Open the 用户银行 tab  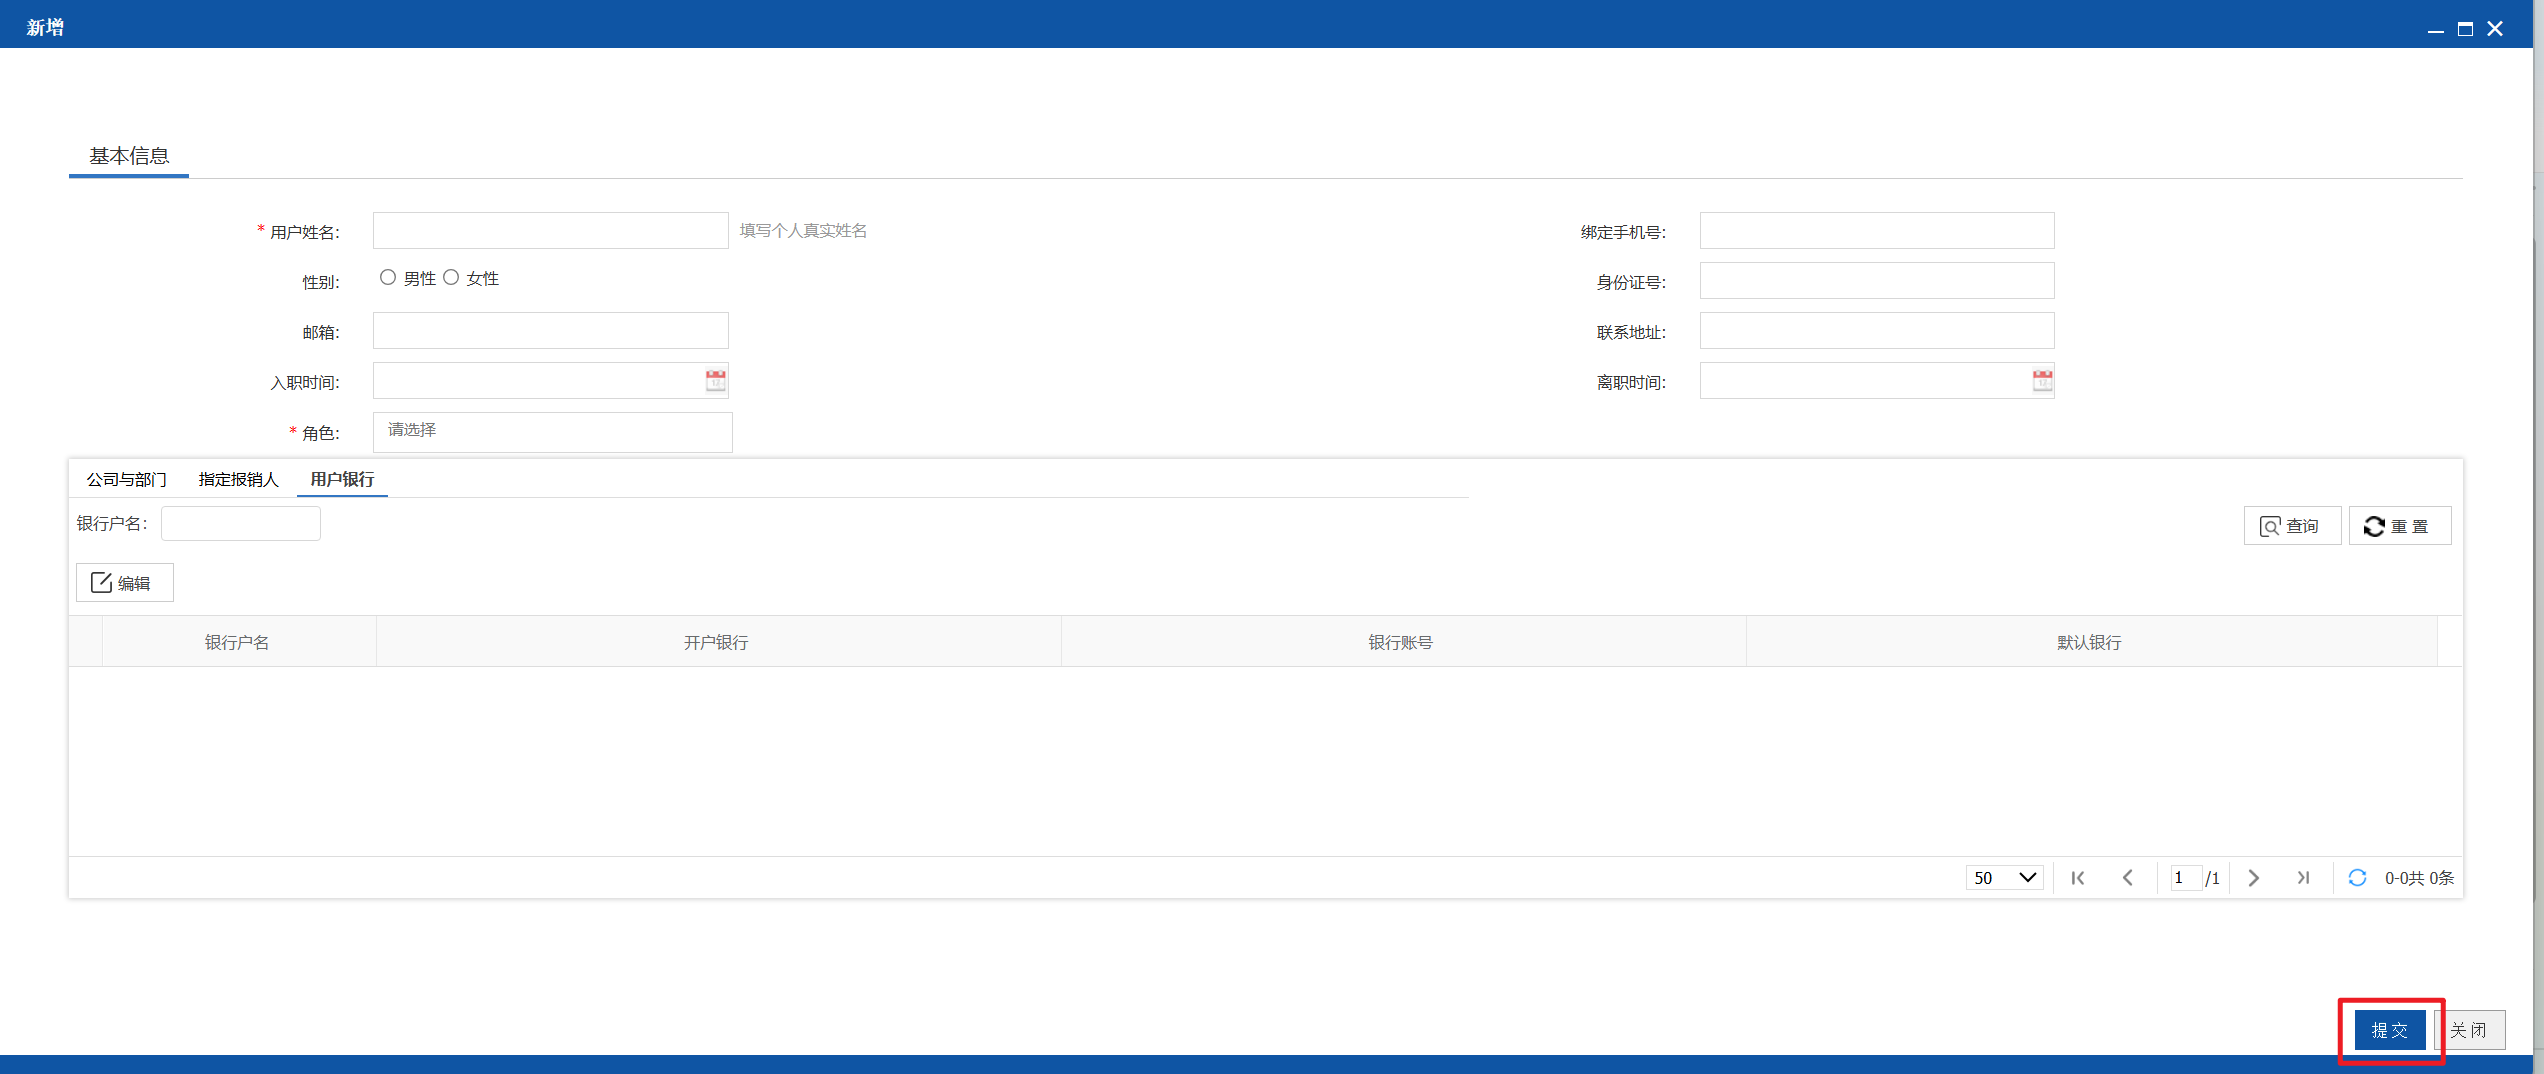pyautogui.click(x=342, y=480)
